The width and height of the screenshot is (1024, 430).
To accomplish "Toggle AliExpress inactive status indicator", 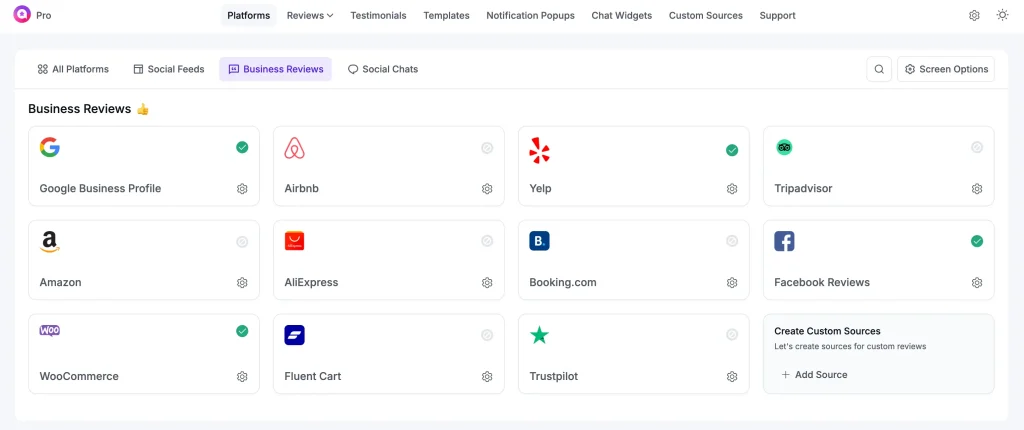I will coord(487,241).
